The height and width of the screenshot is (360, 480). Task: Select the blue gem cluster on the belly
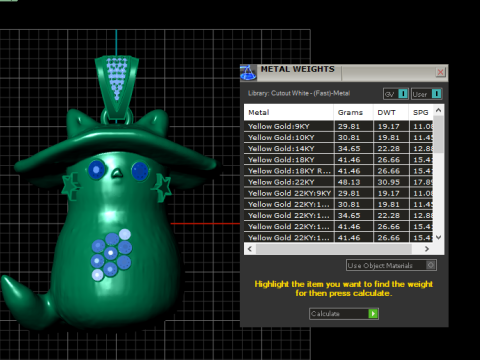pyautogui.click(x=112, y=255)
